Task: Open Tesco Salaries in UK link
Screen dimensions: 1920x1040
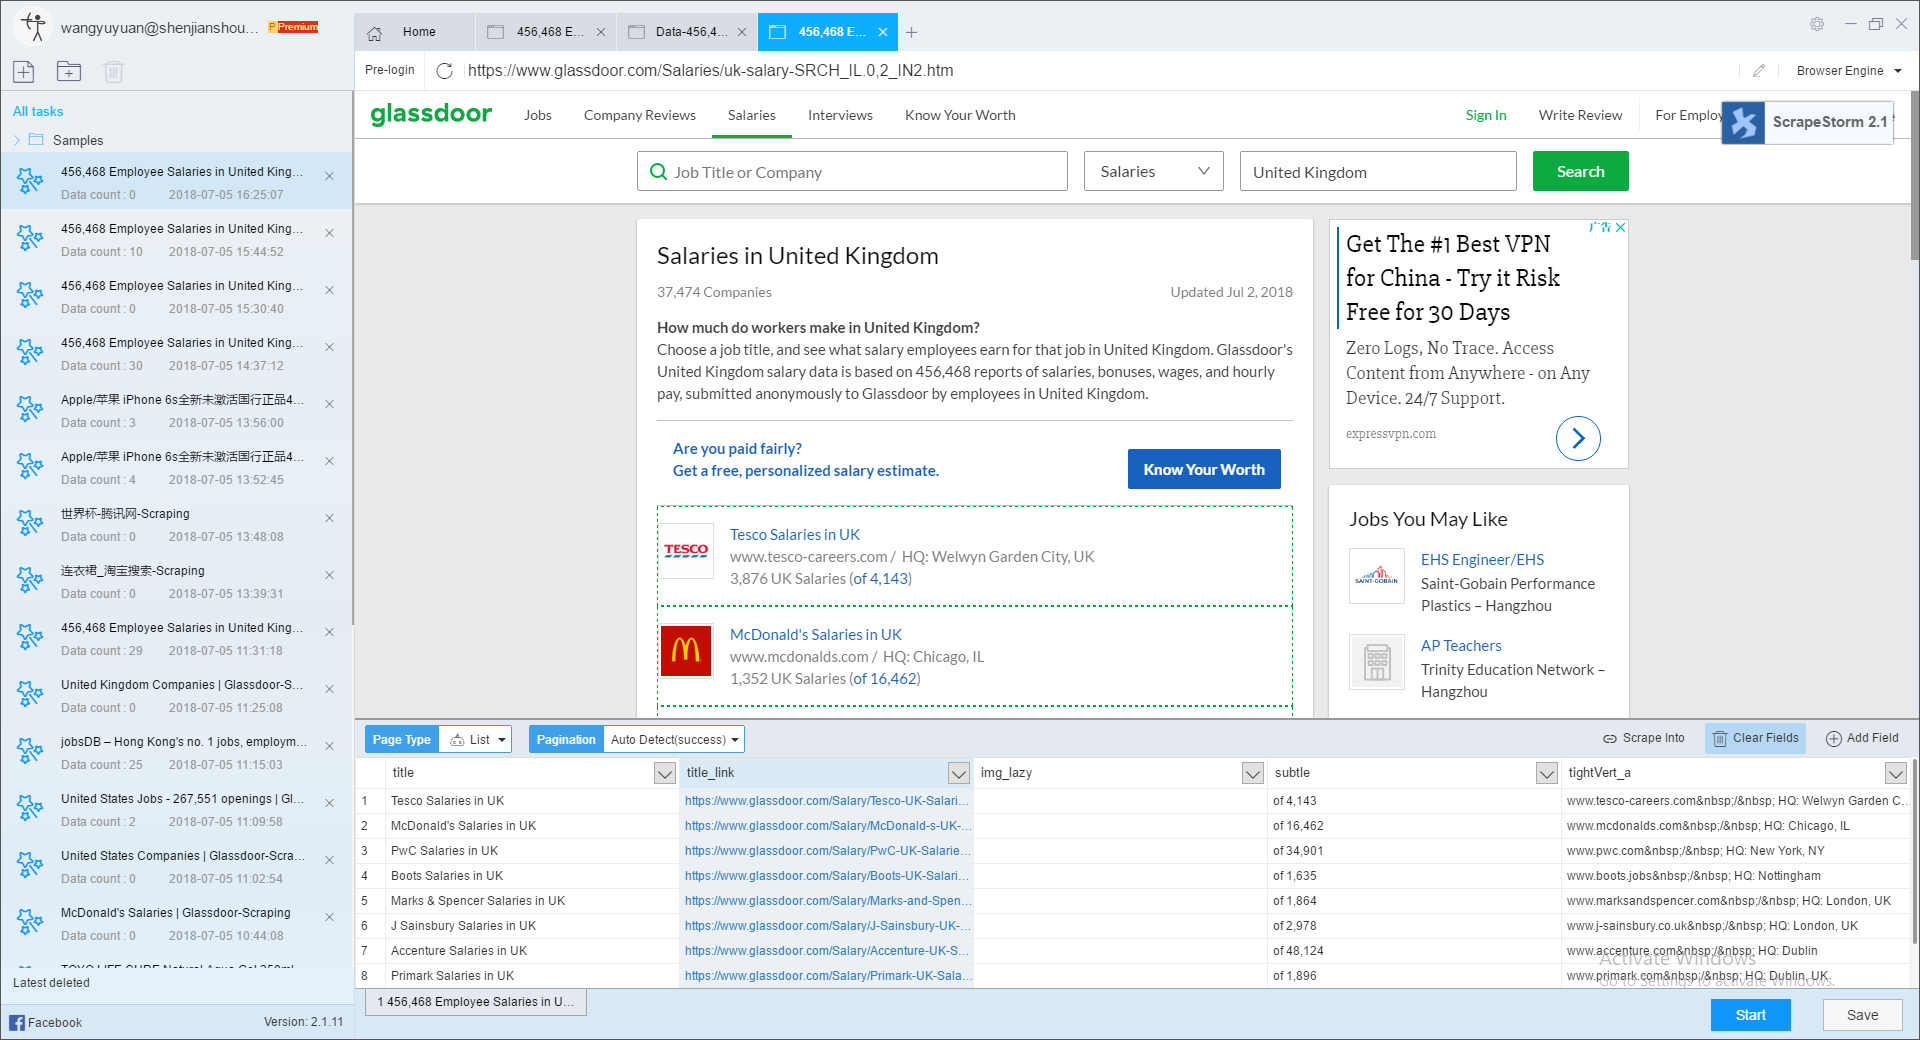Action: tap(795, 534)
